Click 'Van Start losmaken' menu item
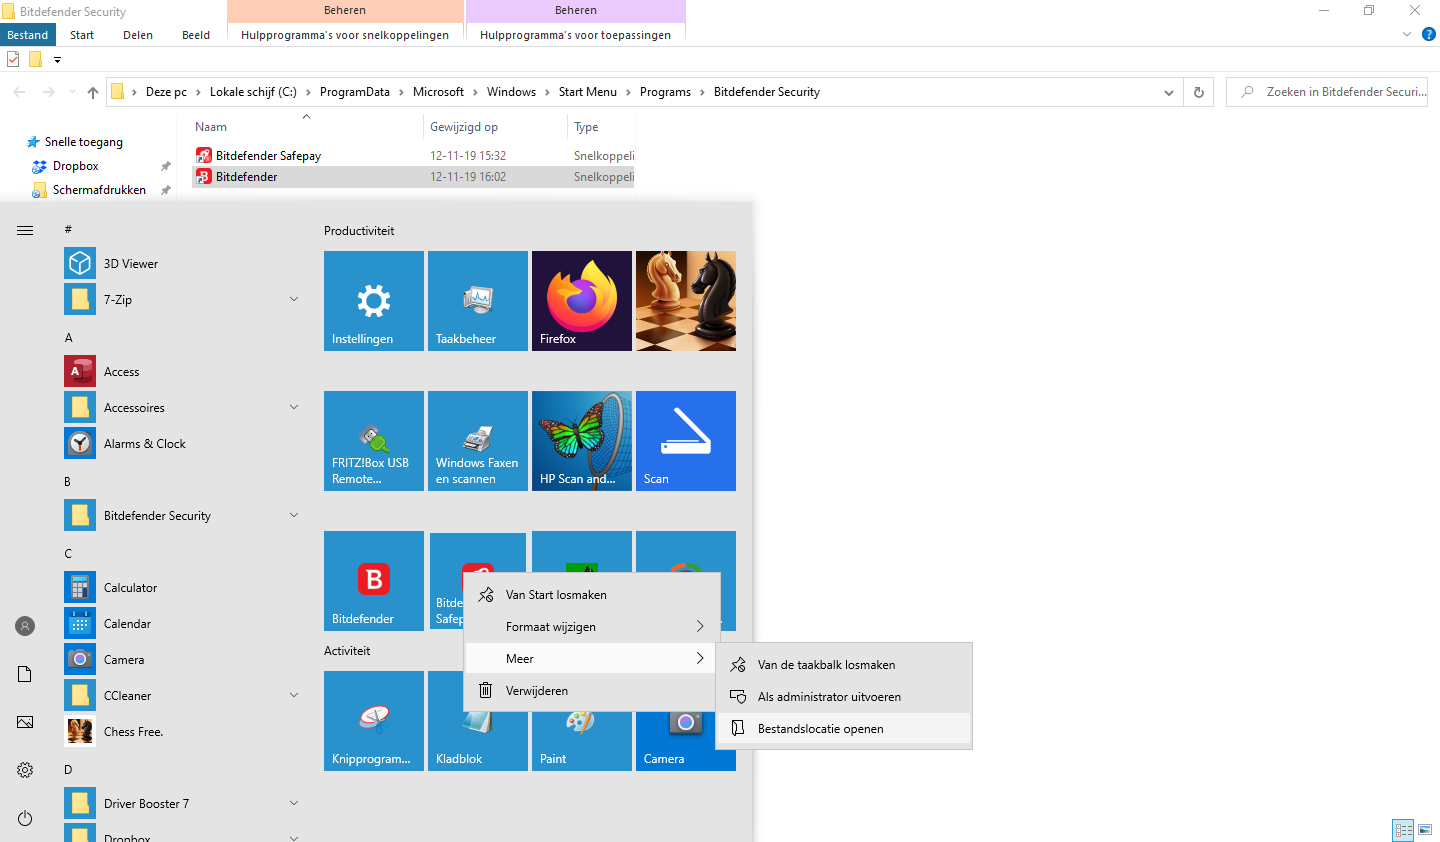The height and width of the screenshot is (842, 1440). click(556, 595)
